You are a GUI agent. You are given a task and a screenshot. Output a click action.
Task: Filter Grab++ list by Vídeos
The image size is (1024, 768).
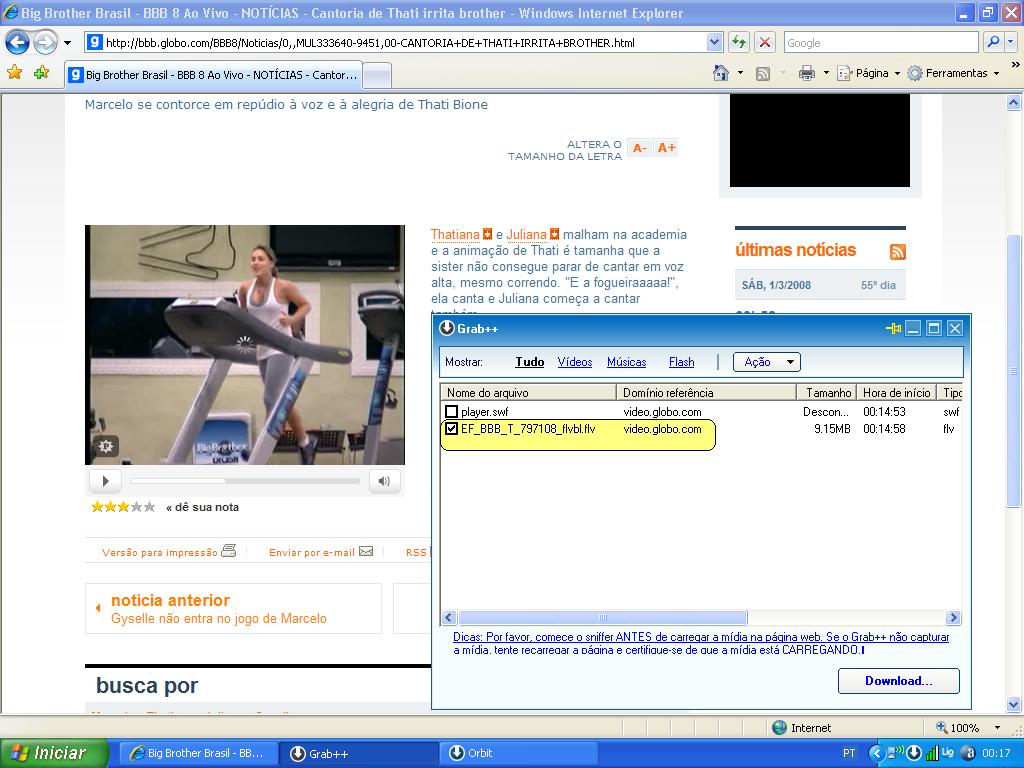[x=575, y=362]
